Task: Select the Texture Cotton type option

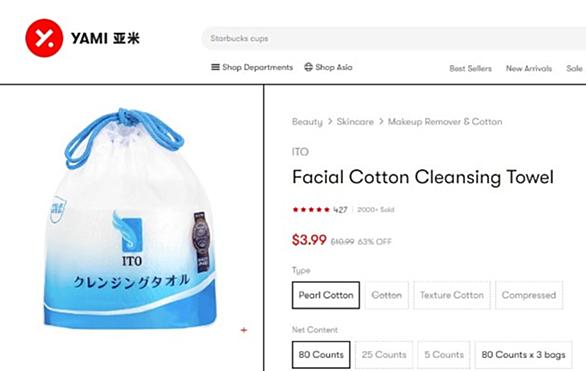Action: tap(452, 295)
